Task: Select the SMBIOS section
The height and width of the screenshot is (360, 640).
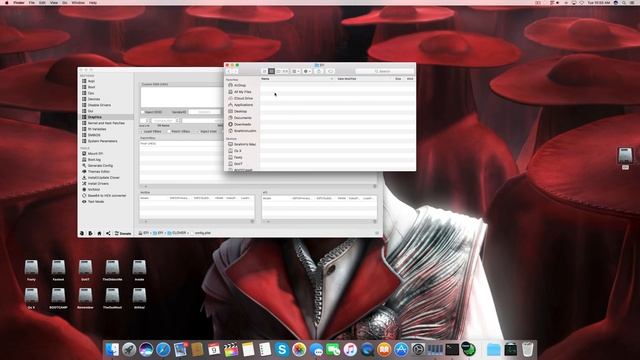Action: pos(94,135)
